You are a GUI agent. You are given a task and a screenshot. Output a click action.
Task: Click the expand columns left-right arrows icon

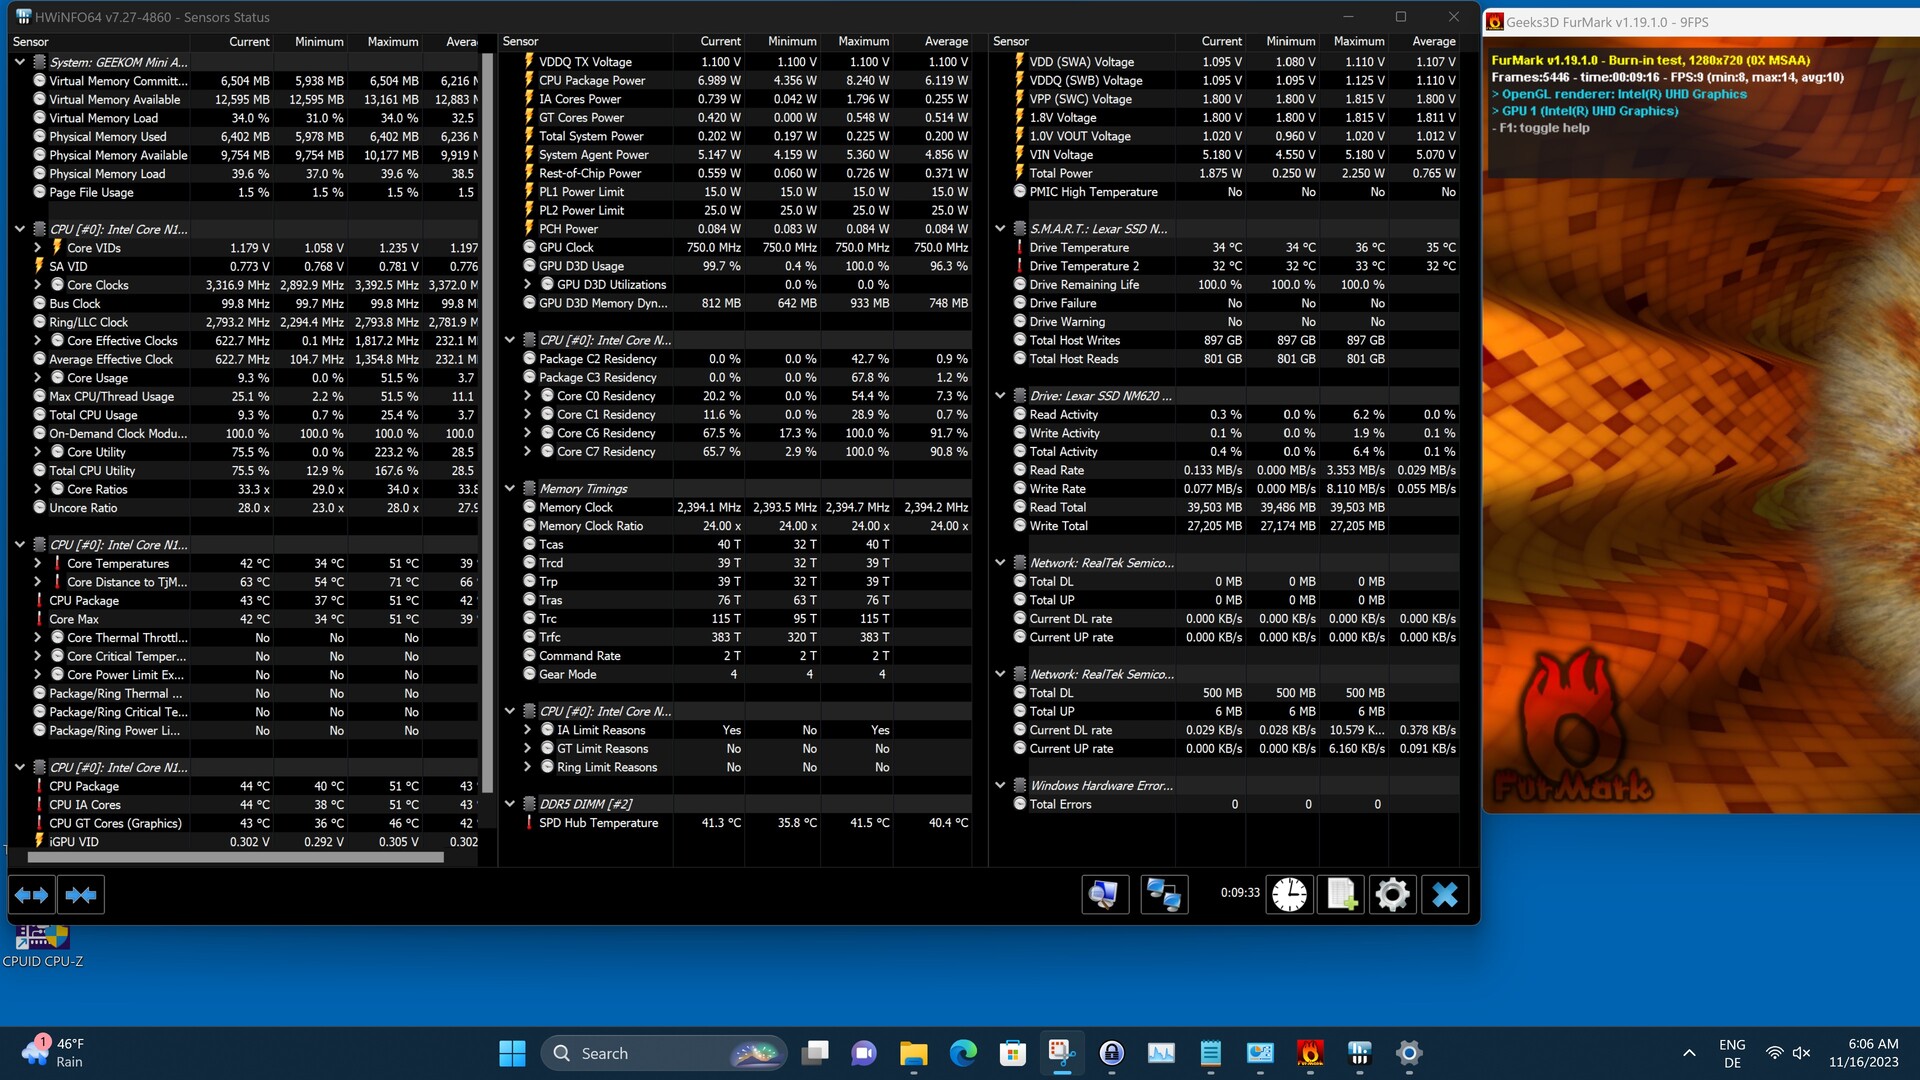[31, 895]
